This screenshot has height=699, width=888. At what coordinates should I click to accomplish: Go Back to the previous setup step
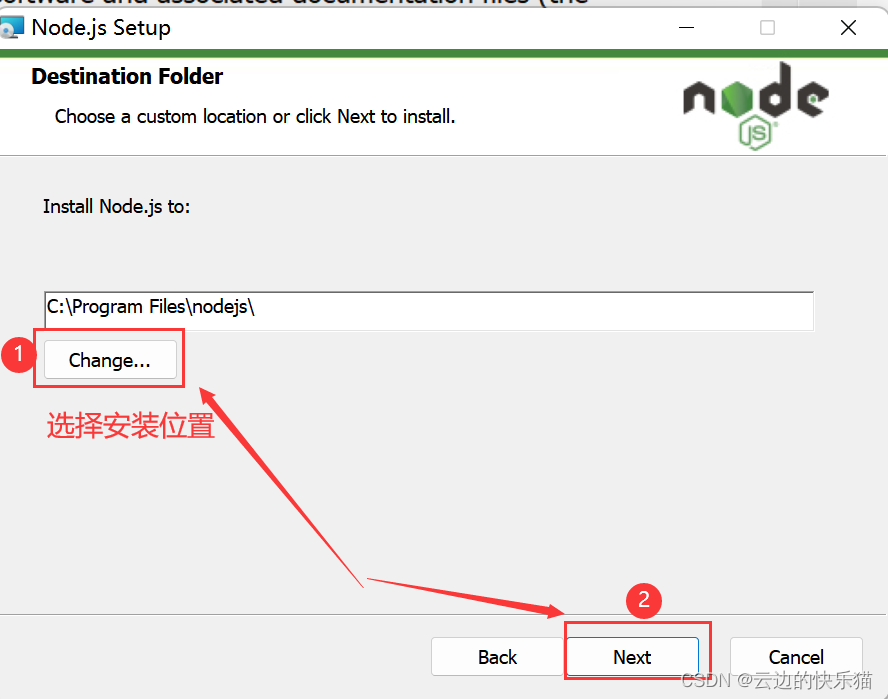(x=497, y=657)
